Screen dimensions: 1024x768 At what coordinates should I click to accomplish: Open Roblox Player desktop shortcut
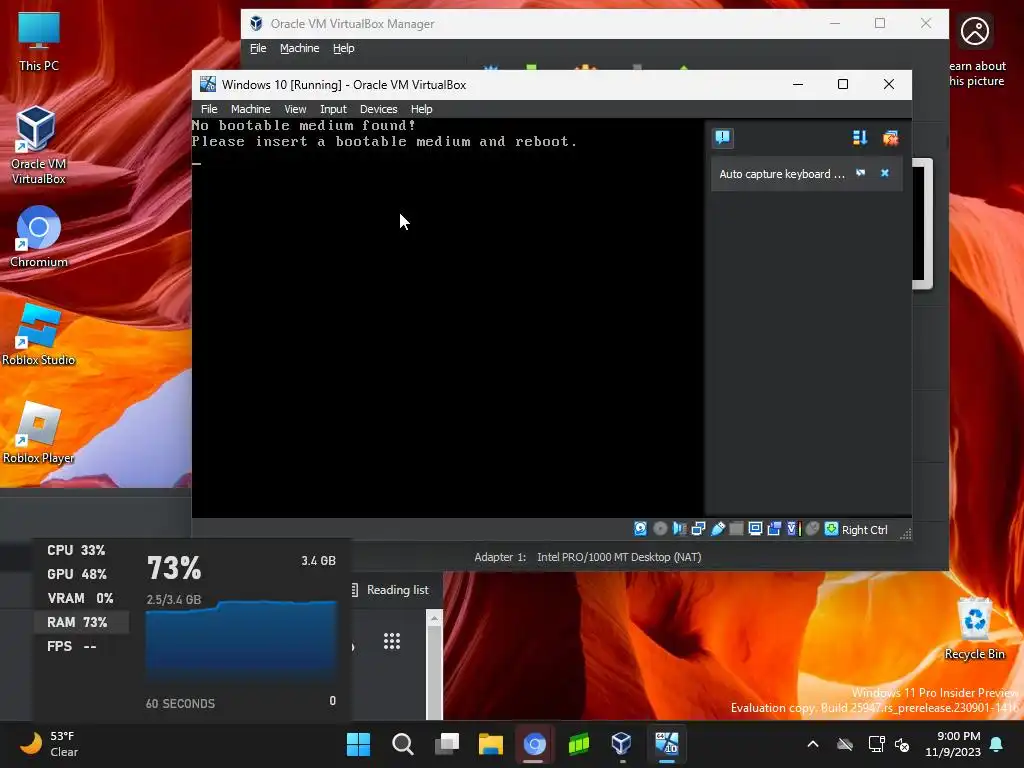[x=39, y=432]
